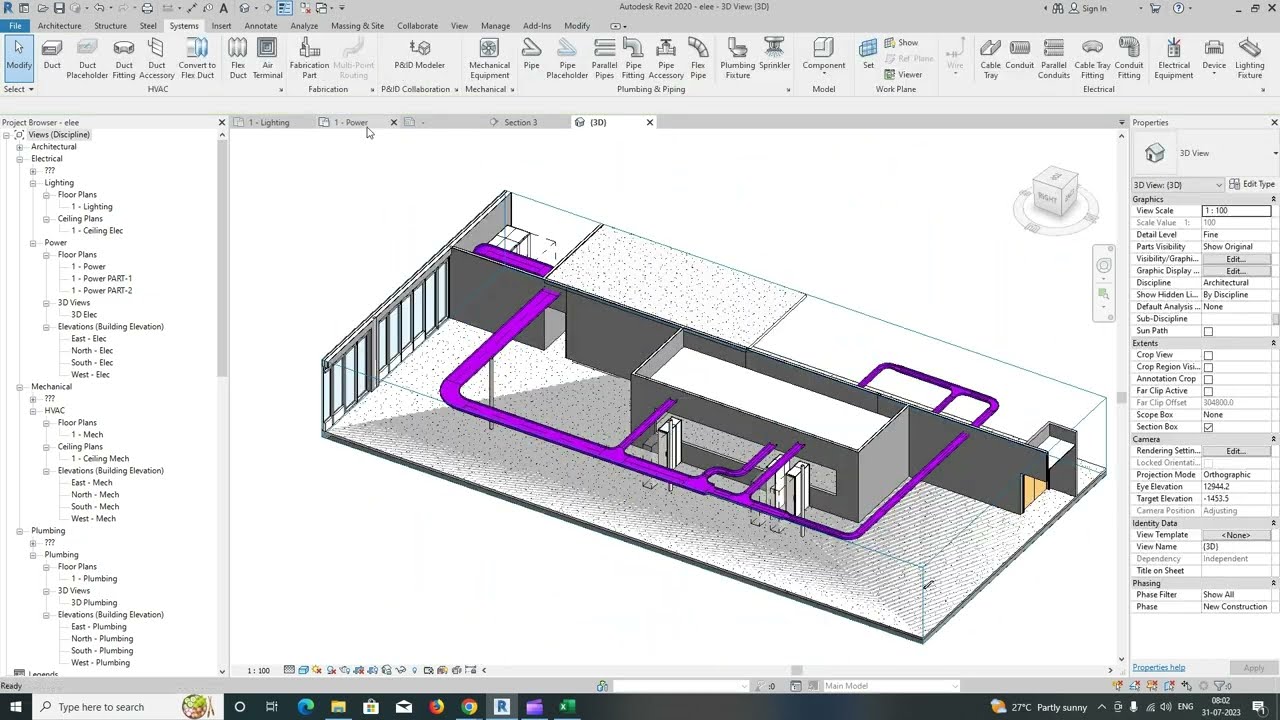Collapse the HVAC tree node
This screenshot has width=1280, height=720.
click(33, 411)
